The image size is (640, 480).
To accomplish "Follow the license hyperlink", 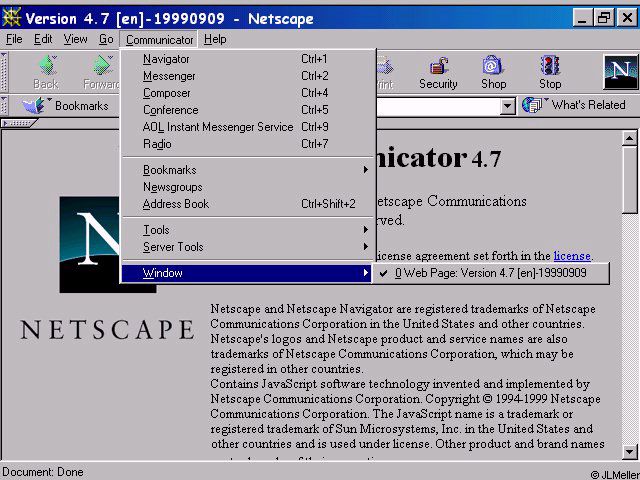I will pyautogui.click(x=572, y=256).
